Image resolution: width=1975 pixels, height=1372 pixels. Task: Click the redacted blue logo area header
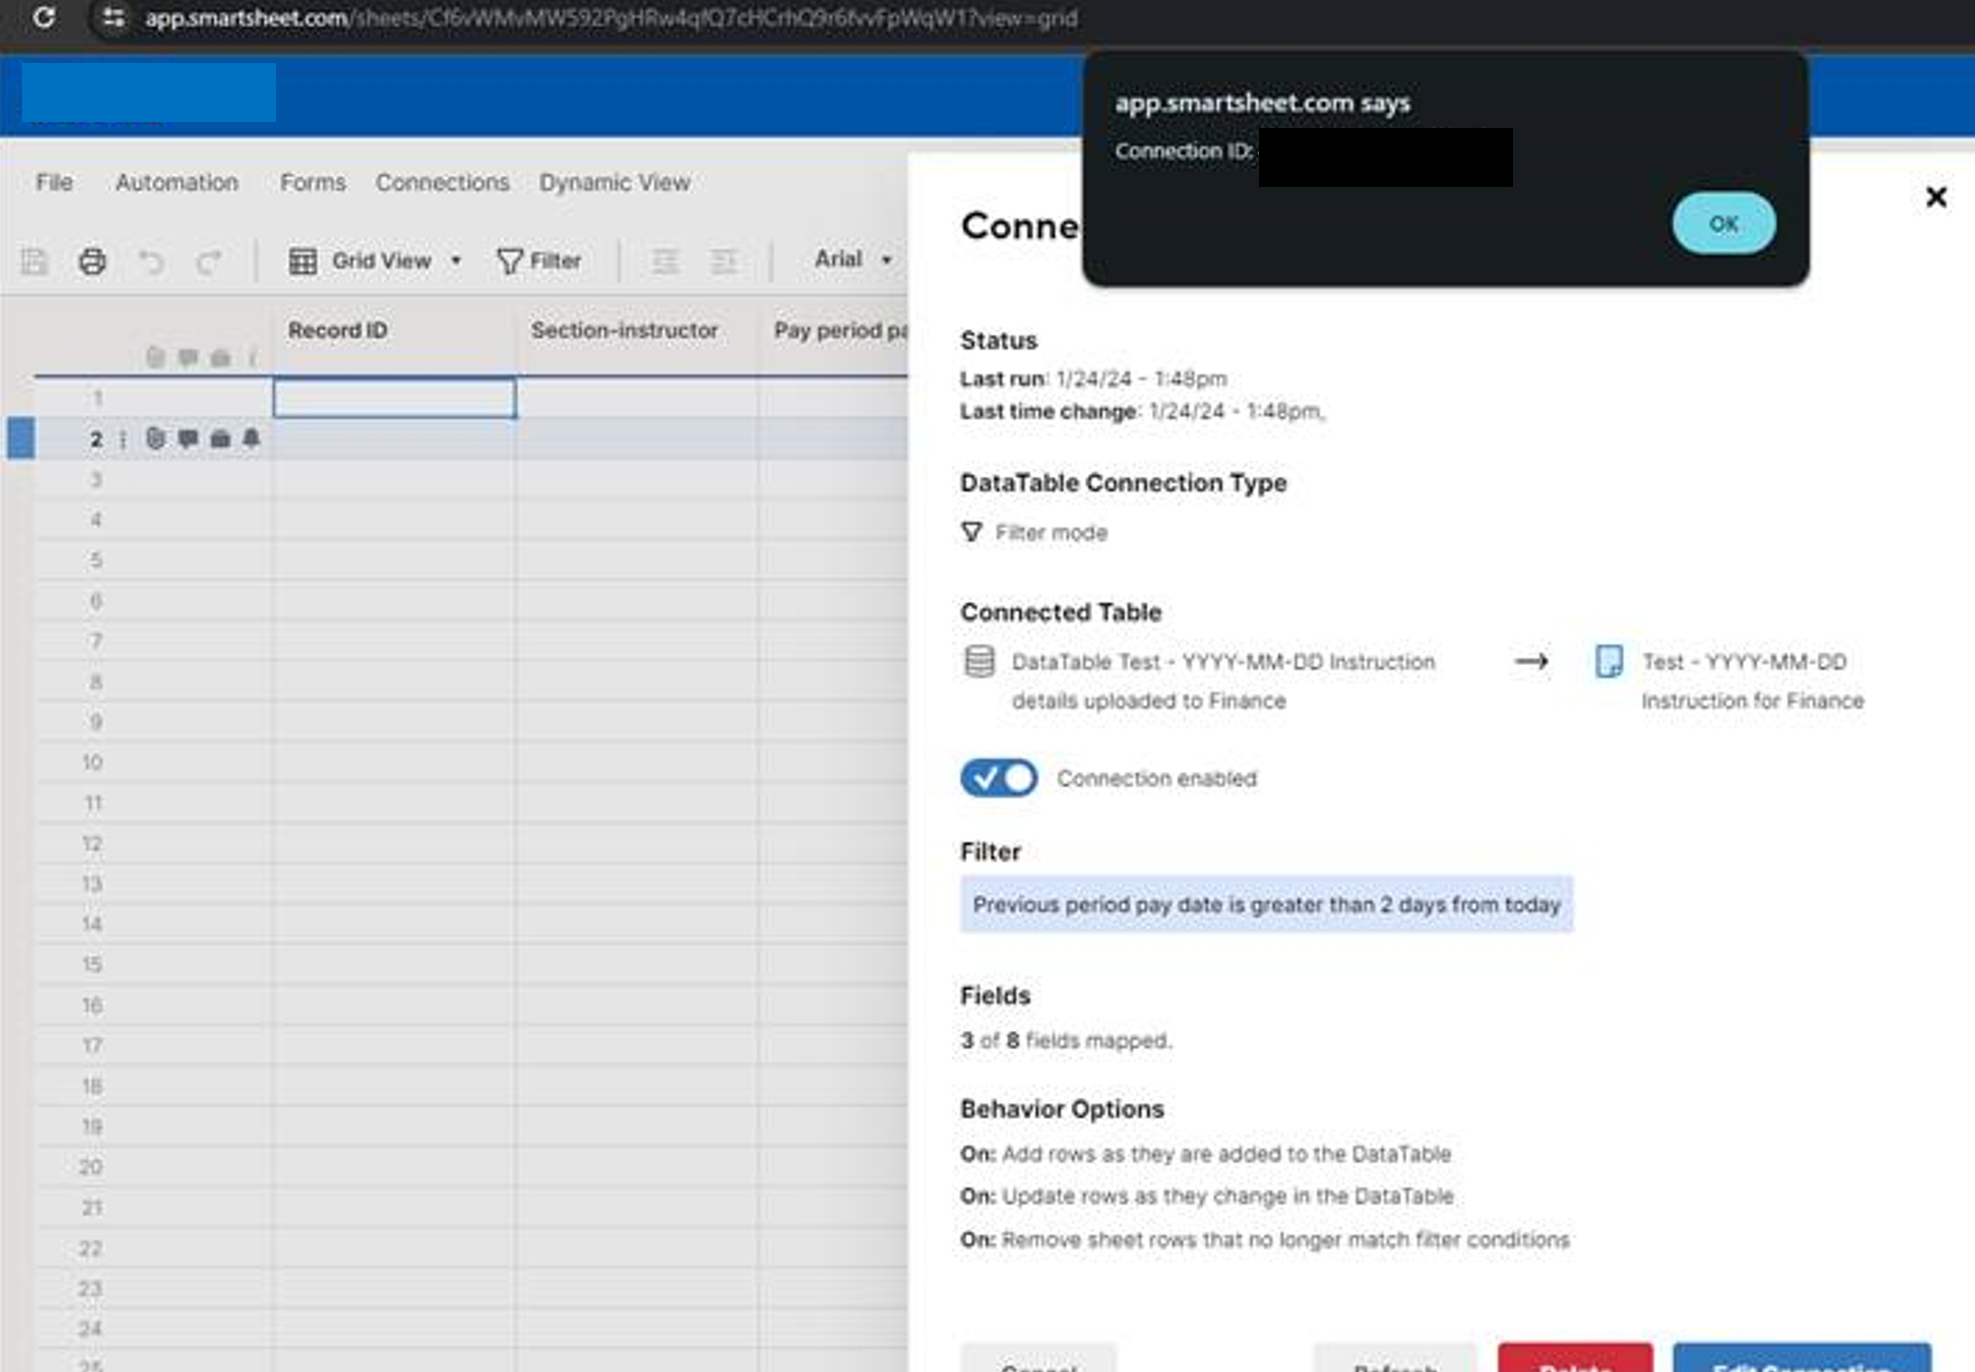point(148,93)
